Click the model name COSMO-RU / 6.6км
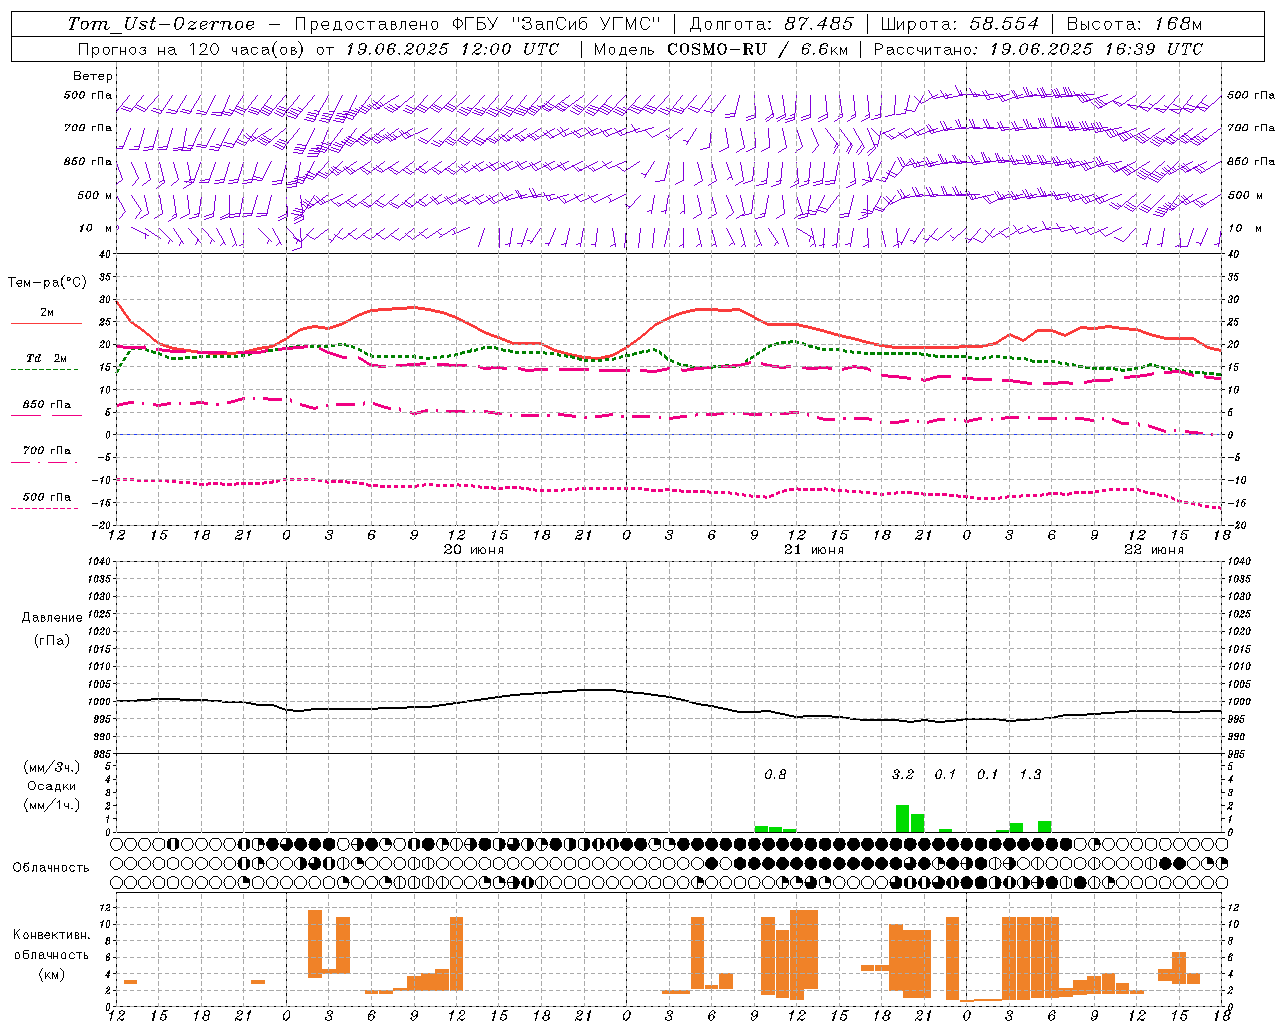The height and width of the screenshot is (1024, 1280). point(758,49)
